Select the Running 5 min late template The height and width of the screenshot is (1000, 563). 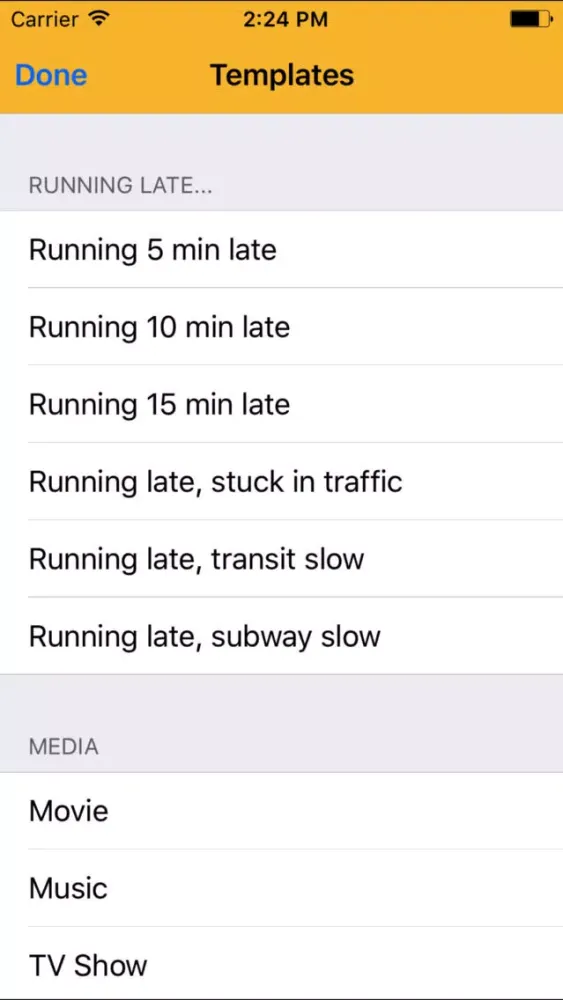[281, 249]
